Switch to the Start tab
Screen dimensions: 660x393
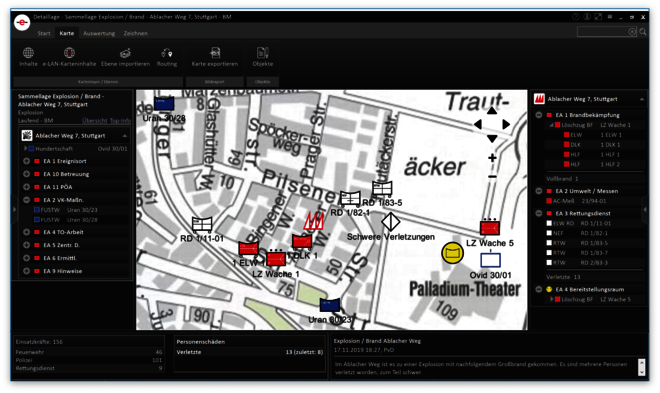pyautogui.click(x=44, y=33)
